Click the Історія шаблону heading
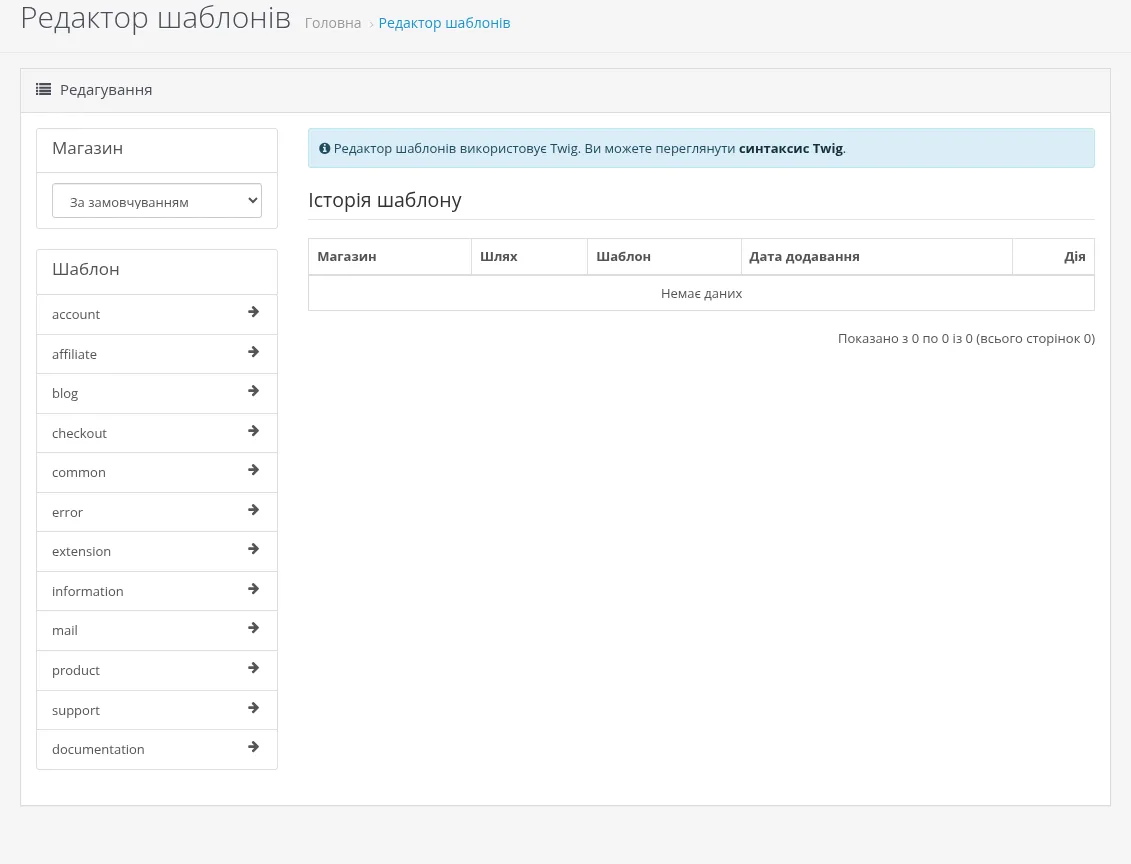The width and height of the screenshot is (1131, 864). [384, 200]
